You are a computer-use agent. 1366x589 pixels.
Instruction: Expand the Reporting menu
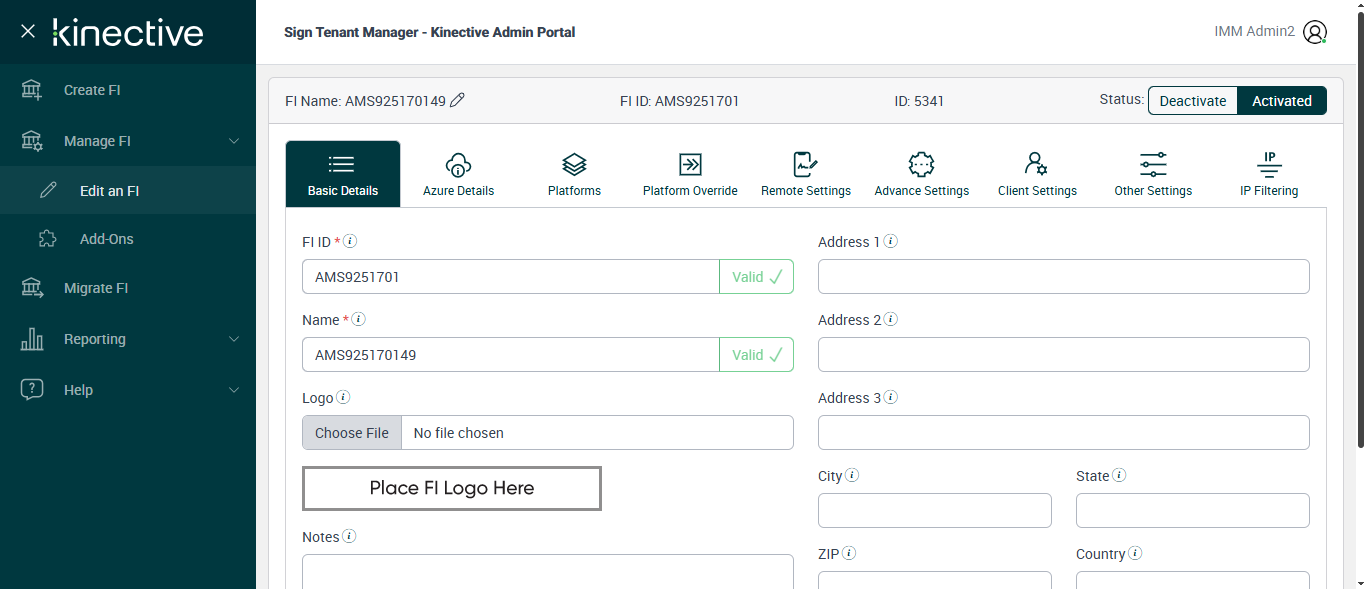[234, 339]
